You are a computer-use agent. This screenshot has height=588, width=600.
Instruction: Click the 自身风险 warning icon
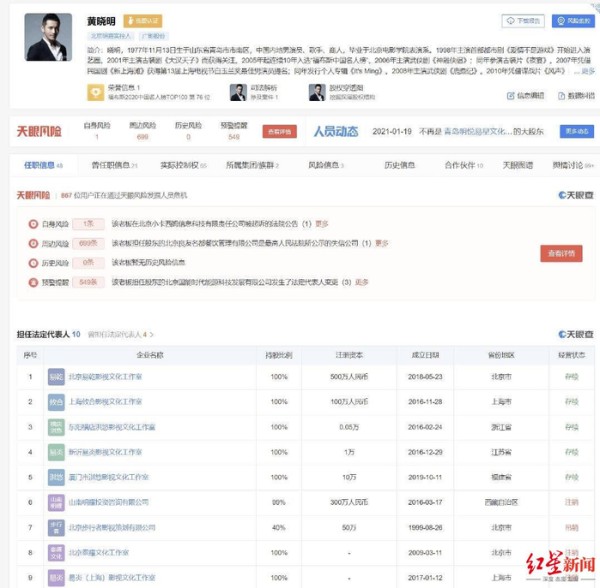(x=34, y=224)
